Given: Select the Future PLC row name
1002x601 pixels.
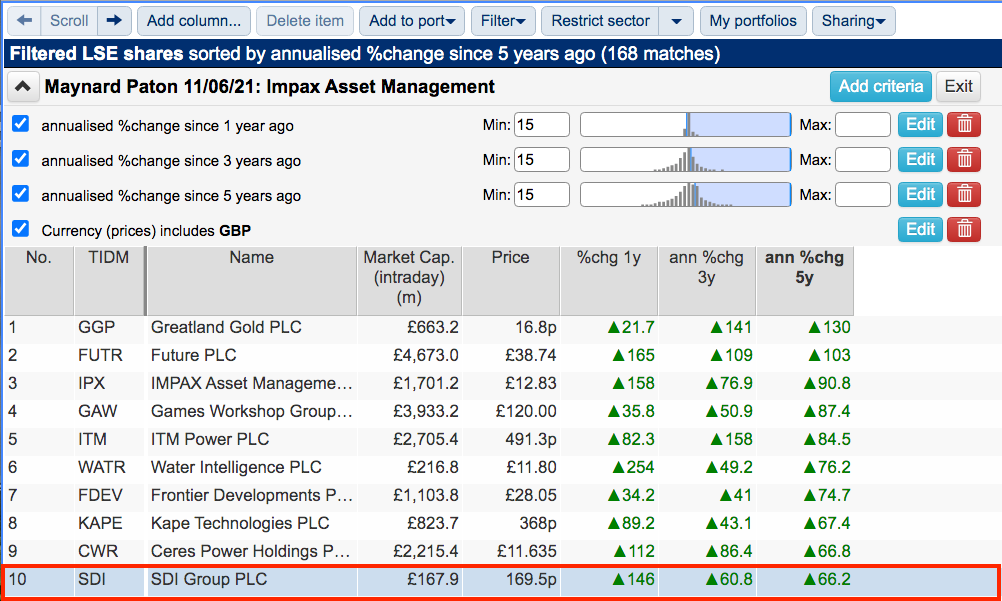Looking at the screenshot, I should [194, 355].
